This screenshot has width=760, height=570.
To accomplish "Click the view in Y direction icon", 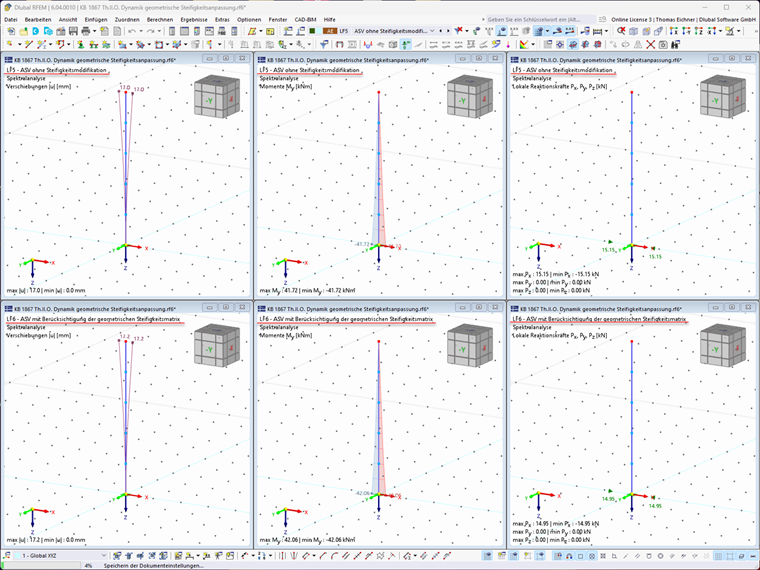I will coord(686,31).
